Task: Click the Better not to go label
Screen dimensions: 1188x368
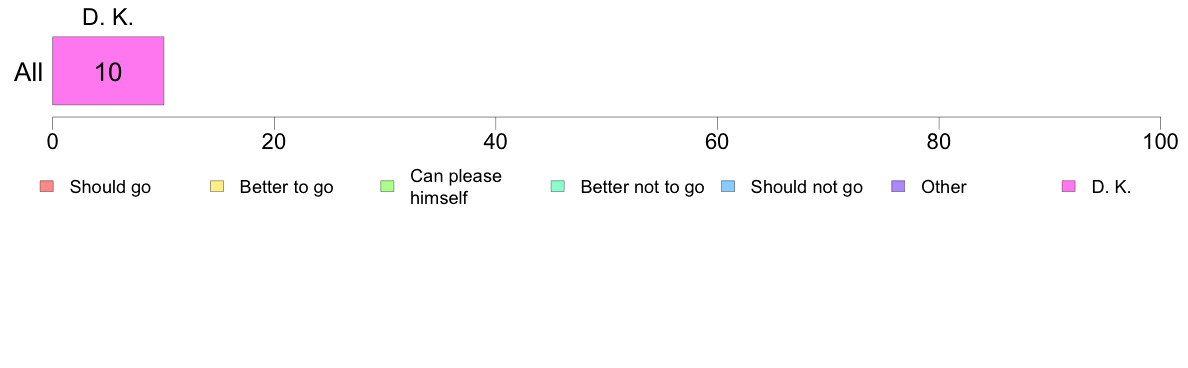Action: point(642,187)
